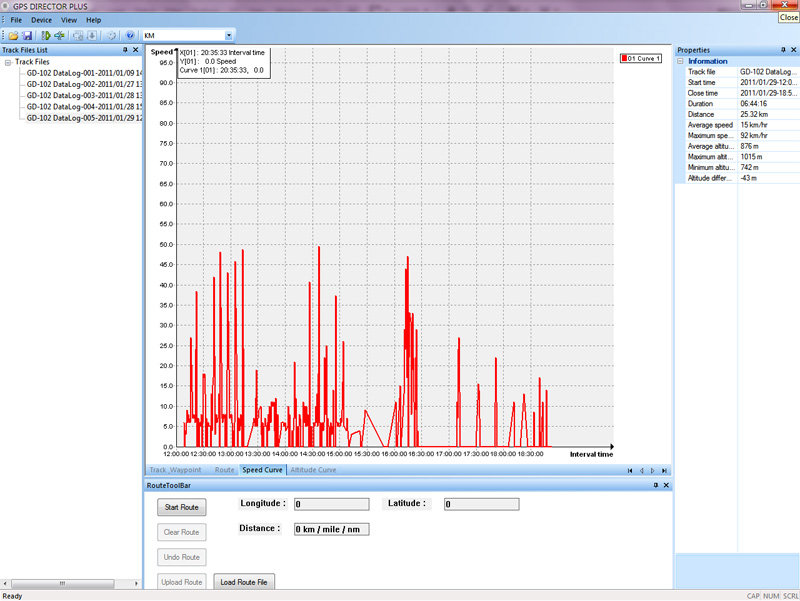The image size is (800, 601).
Task: Select GD-102 DataLog-003-2011/01/28 track
Action: click(84, 95)
